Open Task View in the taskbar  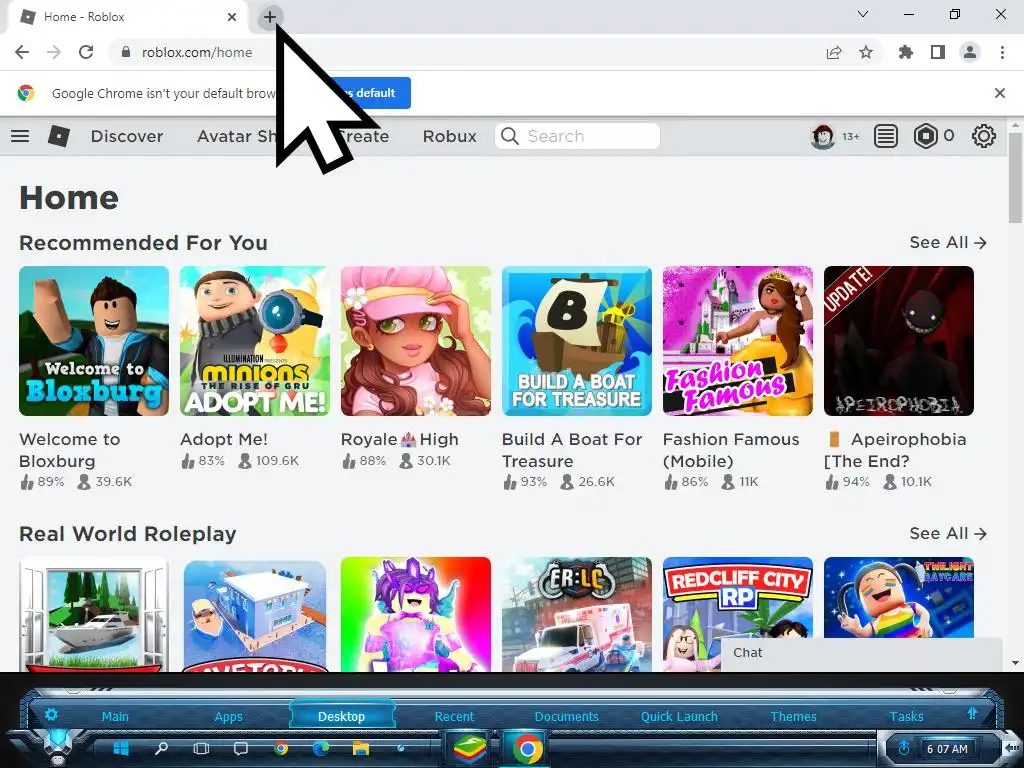point(201,748)
